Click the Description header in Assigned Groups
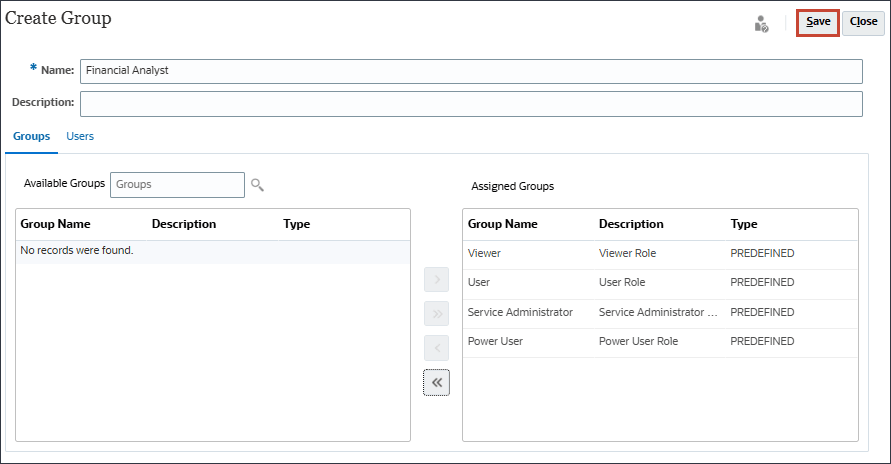The height and width of the screenshot is (464, 891). (631, 224)
